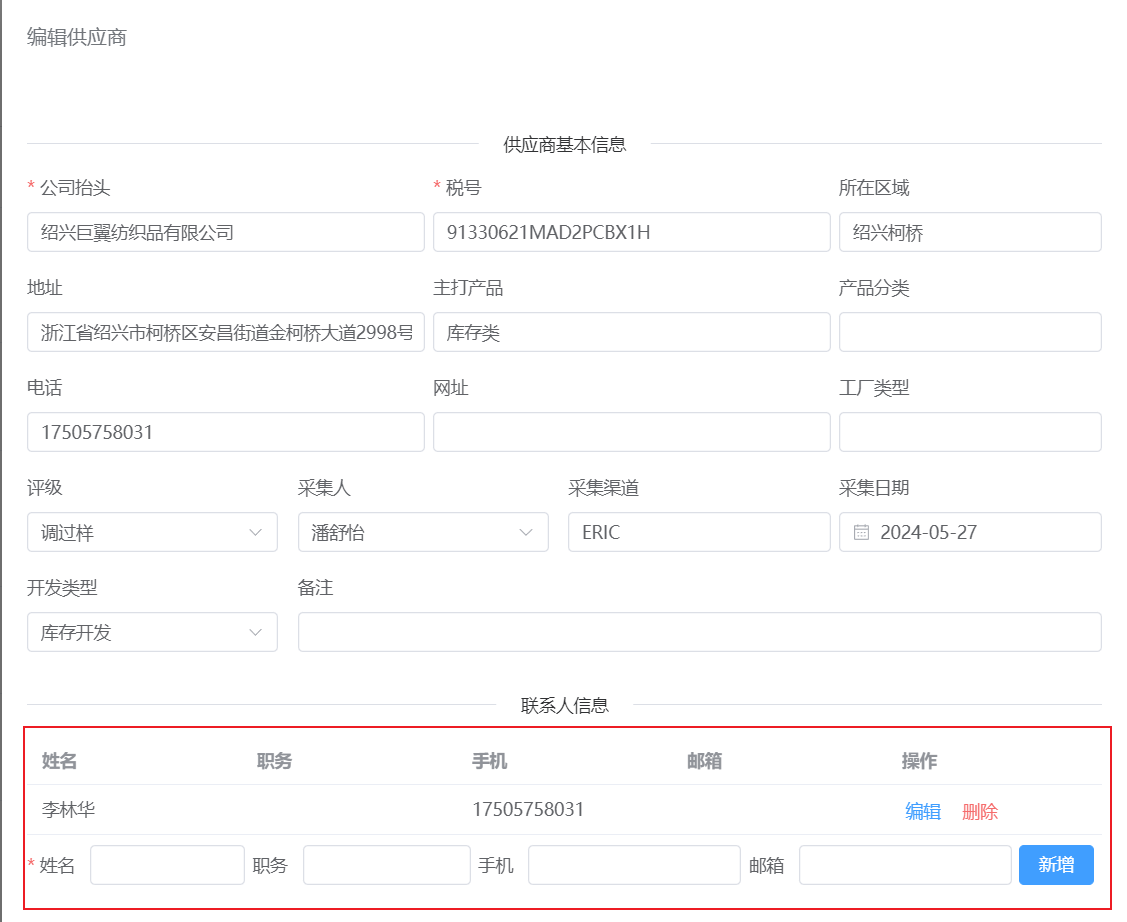Screen dimensions: 1127x922
Task: Click the empty 产品分类 input
Action: 969,332
